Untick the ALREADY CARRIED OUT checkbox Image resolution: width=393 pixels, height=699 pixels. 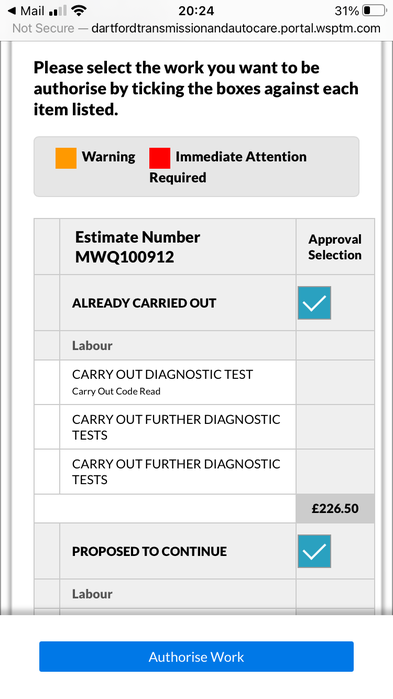[x=314, y=303]
